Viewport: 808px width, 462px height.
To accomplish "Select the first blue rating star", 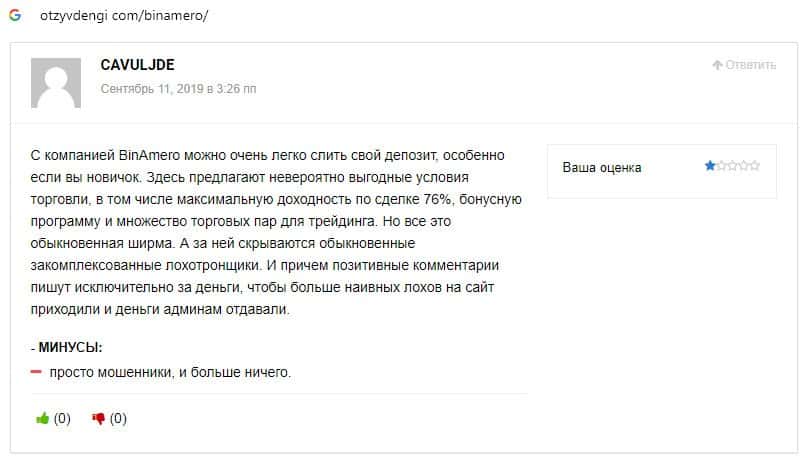I will point(710,166).
